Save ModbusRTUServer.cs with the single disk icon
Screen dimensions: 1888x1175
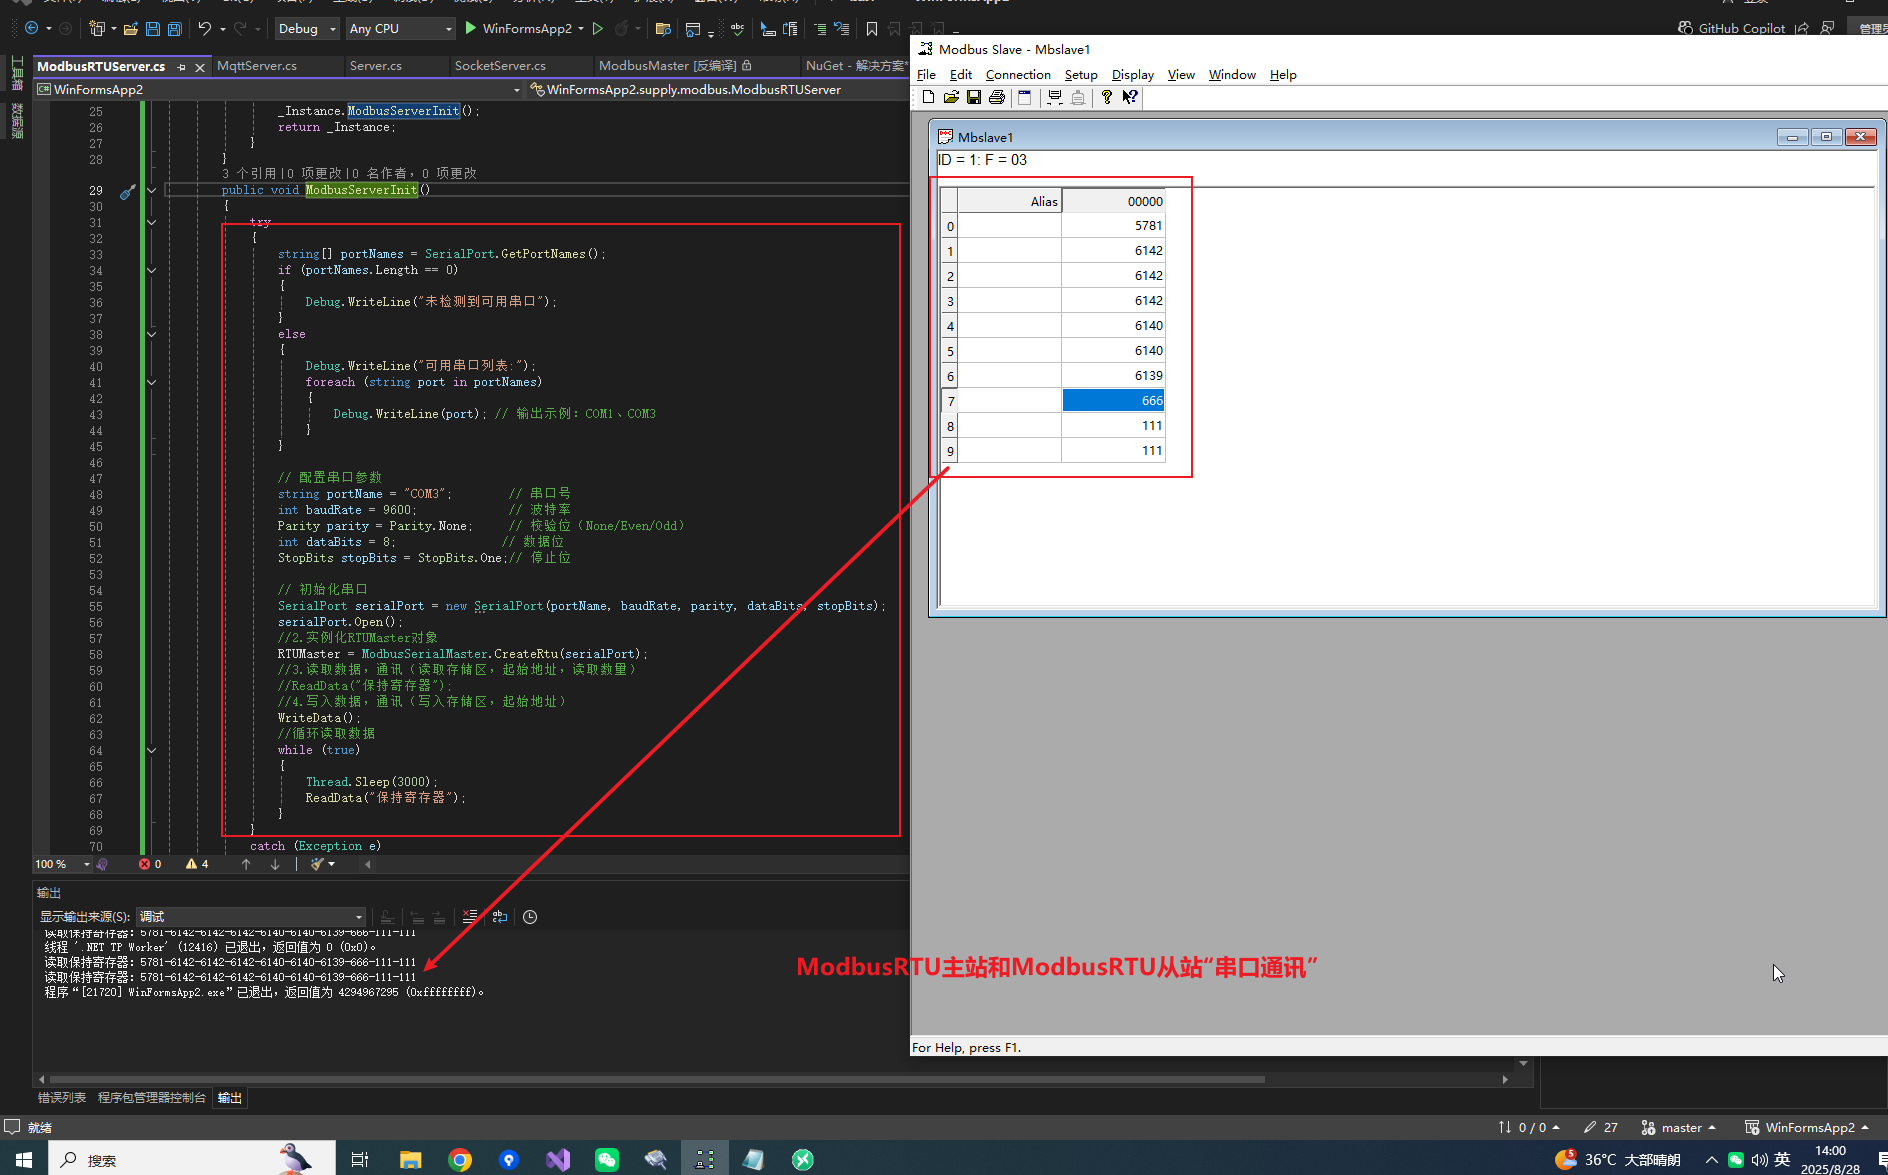tap(152, 29)
